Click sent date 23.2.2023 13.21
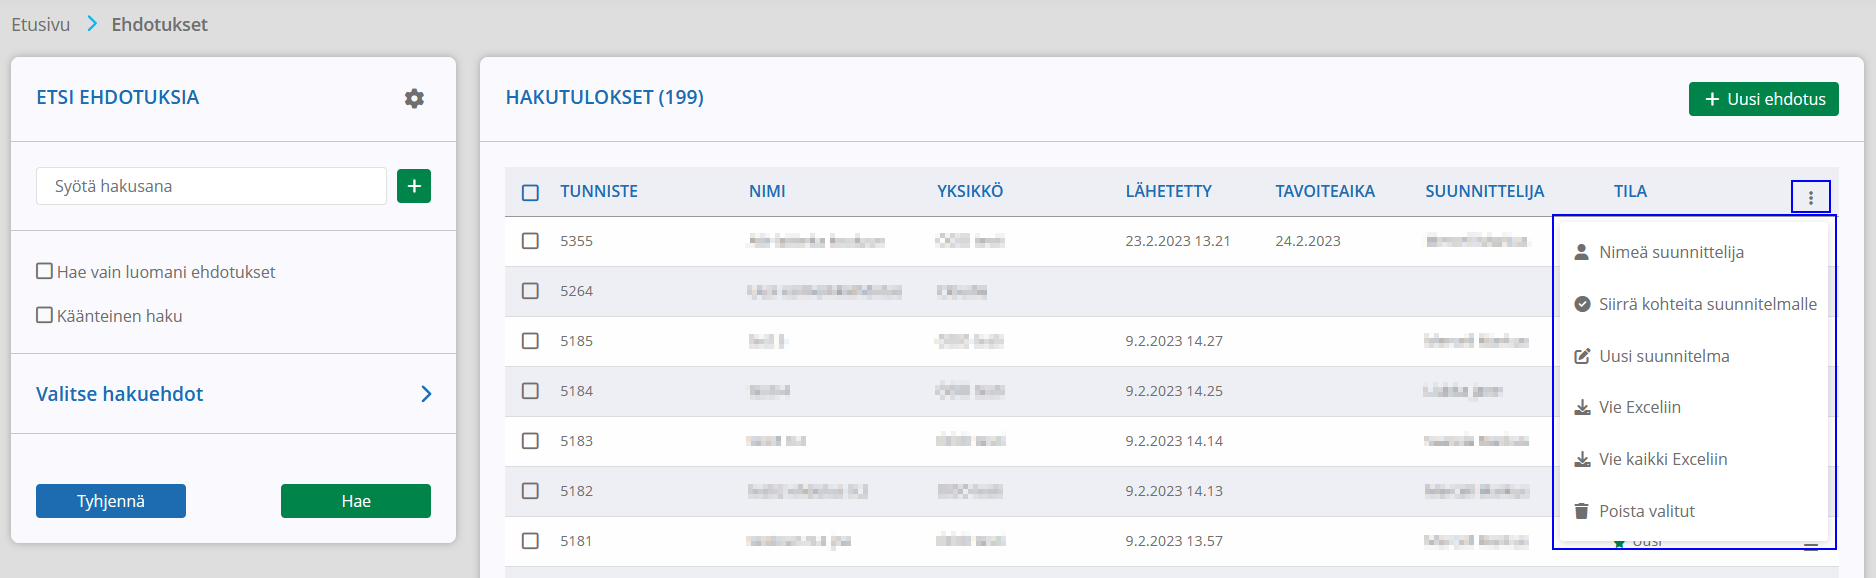 pos(1178,241)
